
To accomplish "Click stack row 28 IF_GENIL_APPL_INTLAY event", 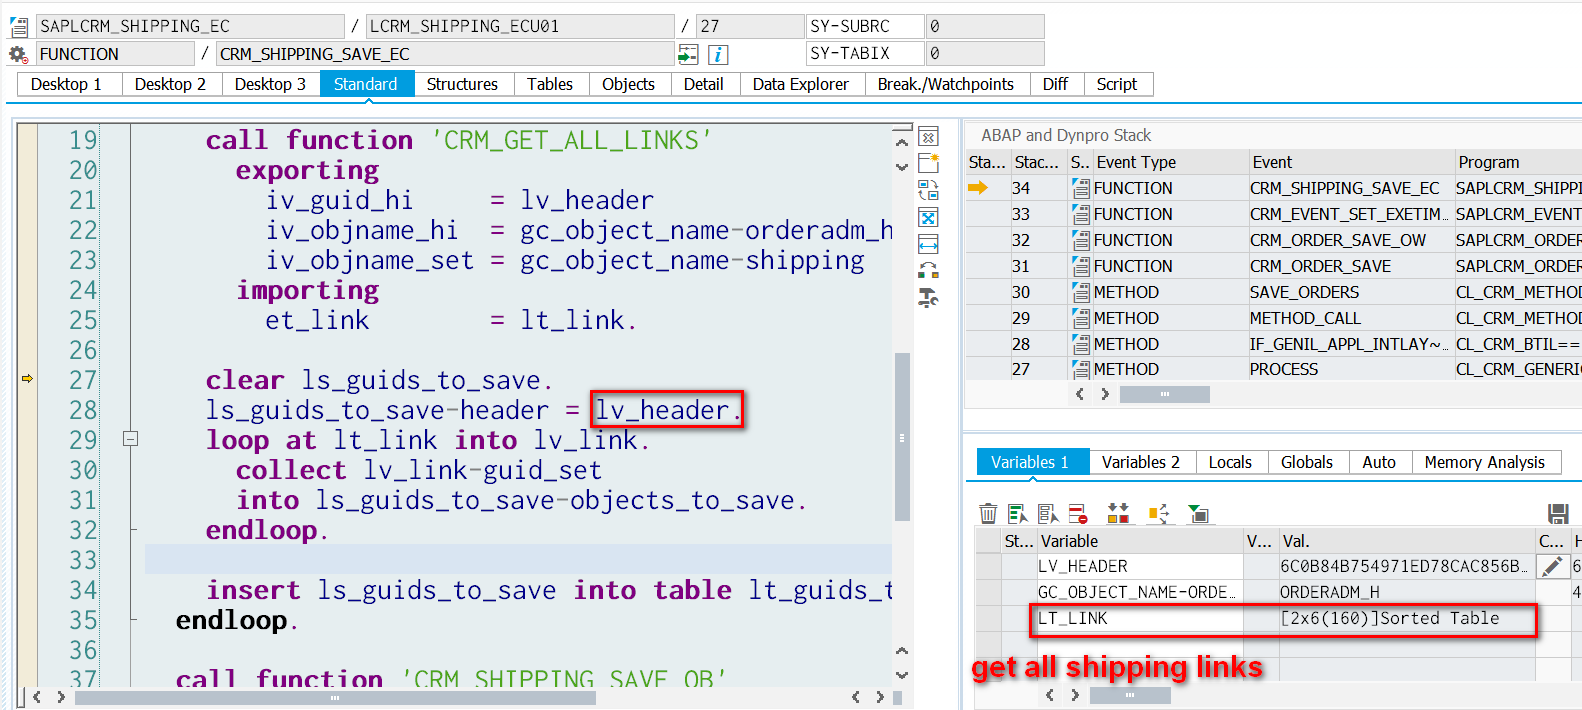I will tap(1350, 344).
